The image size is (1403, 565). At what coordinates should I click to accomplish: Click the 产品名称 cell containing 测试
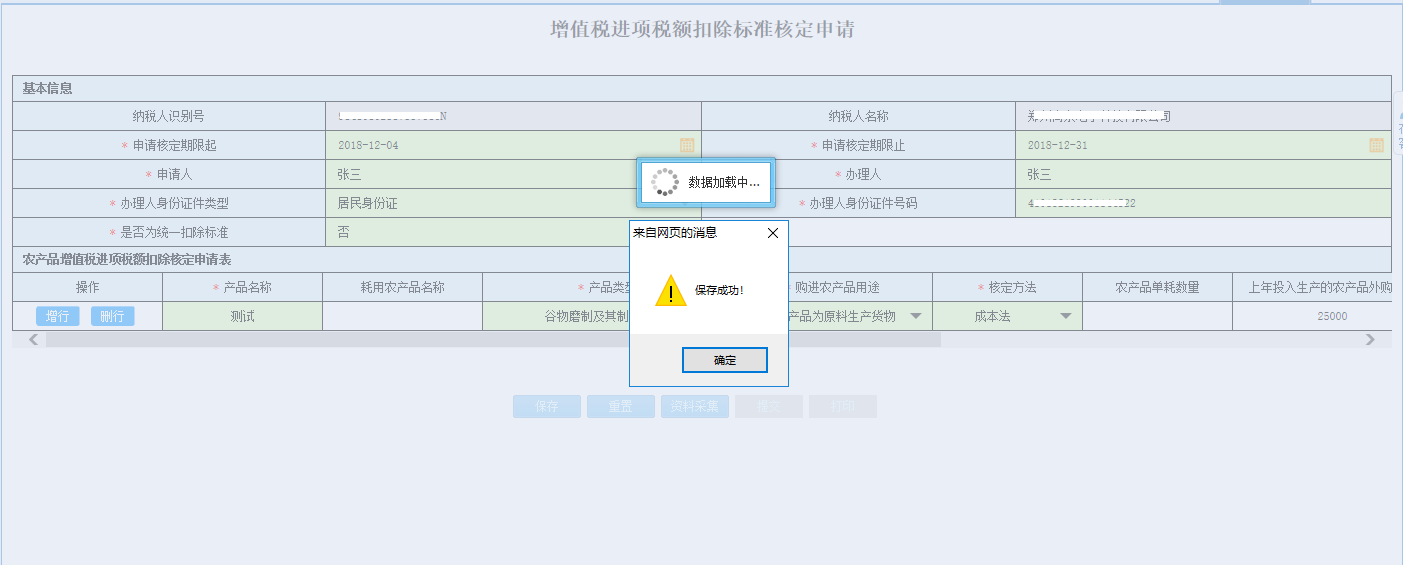(241, 316)
